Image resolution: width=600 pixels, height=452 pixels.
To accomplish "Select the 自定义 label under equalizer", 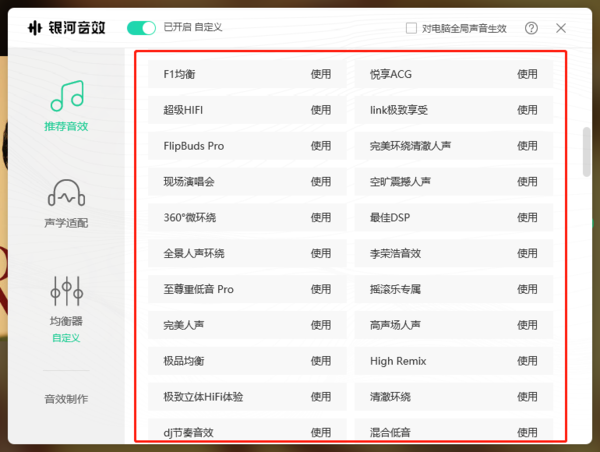I will [x=66, y=338].
